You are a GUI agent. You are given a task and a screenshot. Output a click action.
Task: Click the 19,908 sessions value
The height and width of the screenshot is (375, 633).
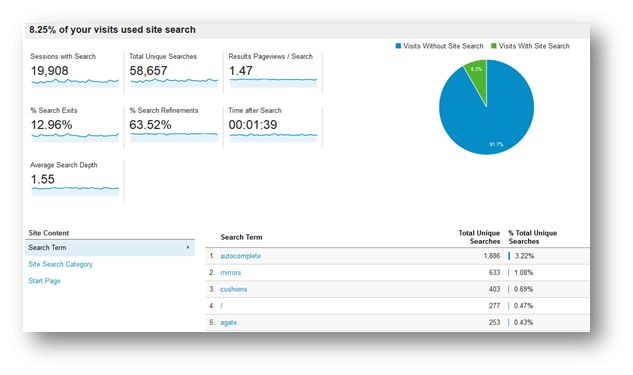click(50, 71)
